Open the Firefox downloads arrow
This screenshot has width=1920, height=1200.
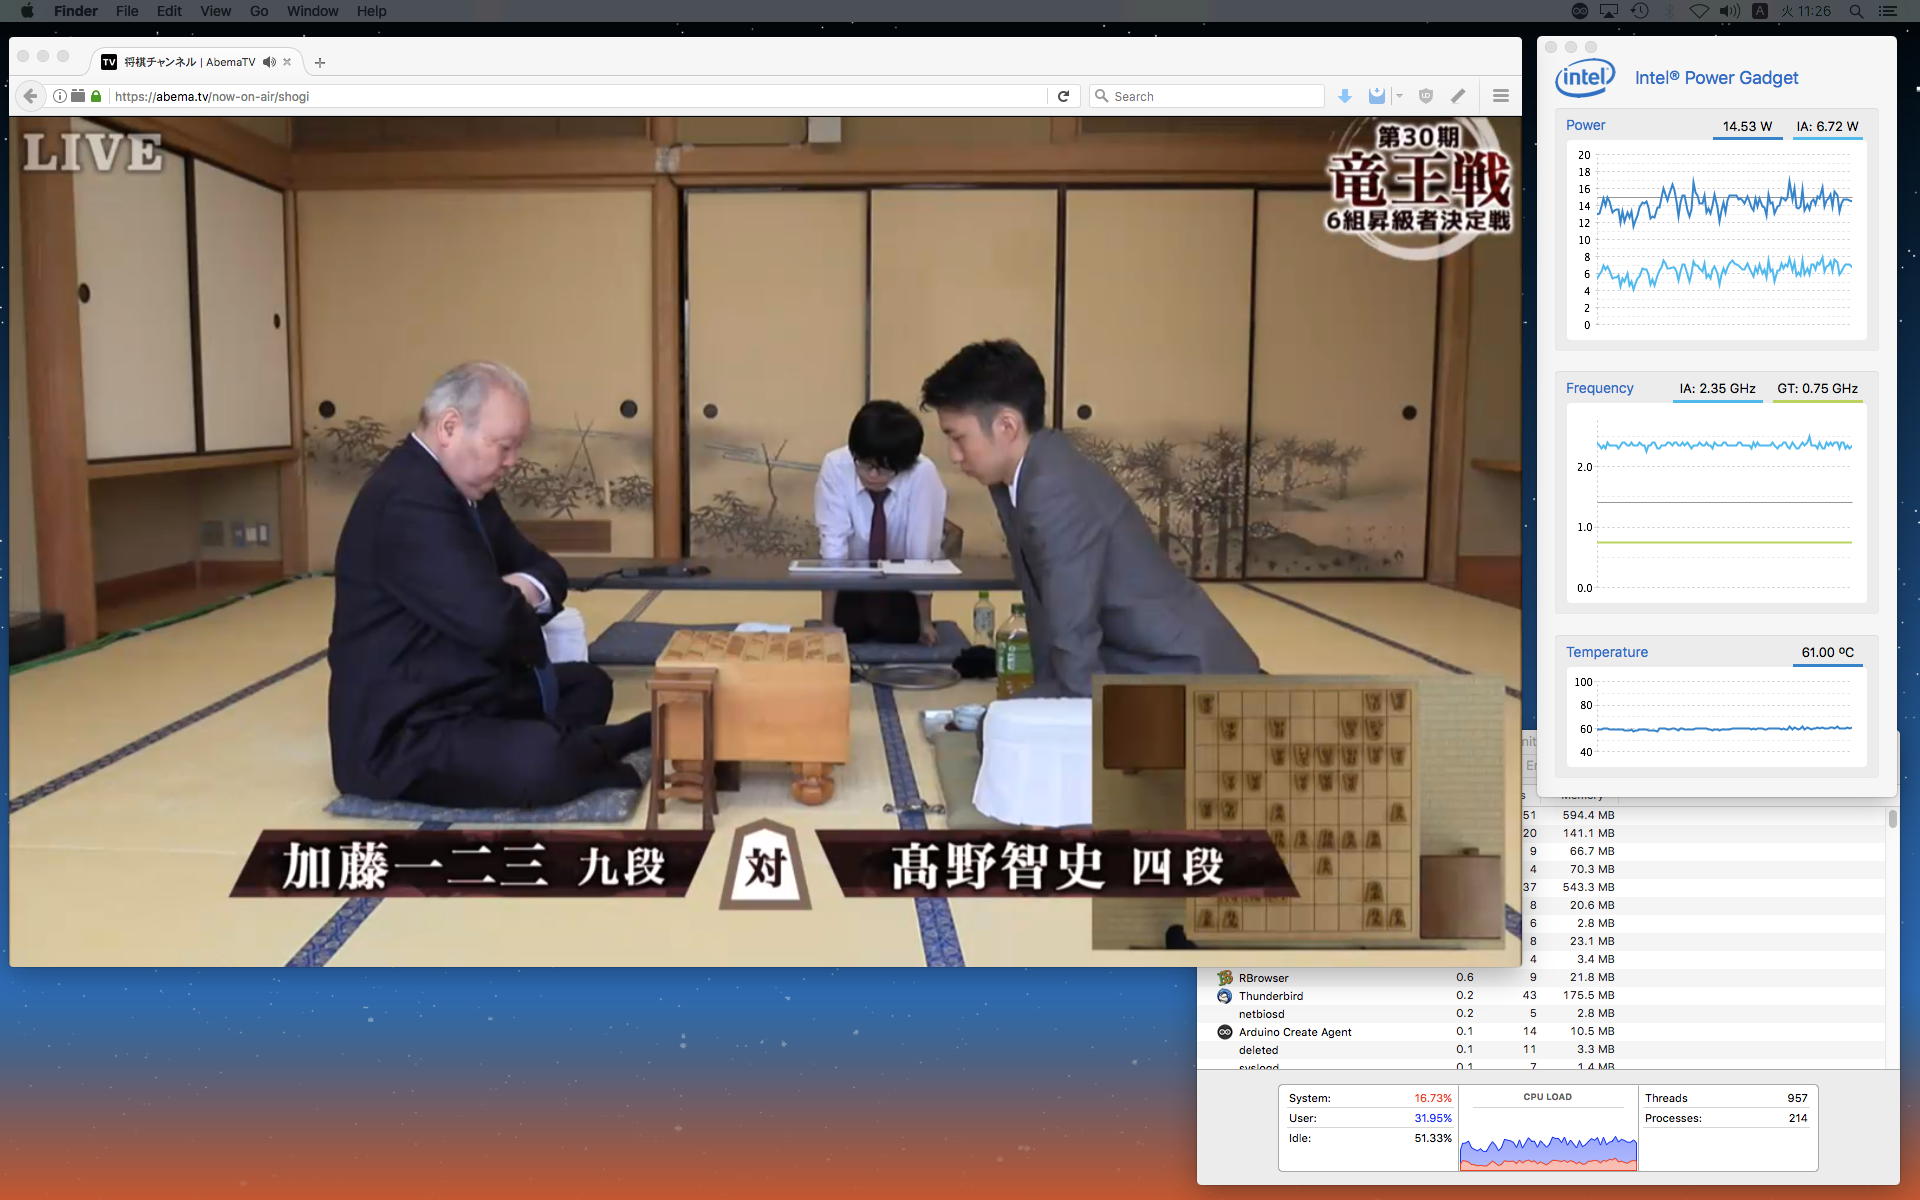1345,96
